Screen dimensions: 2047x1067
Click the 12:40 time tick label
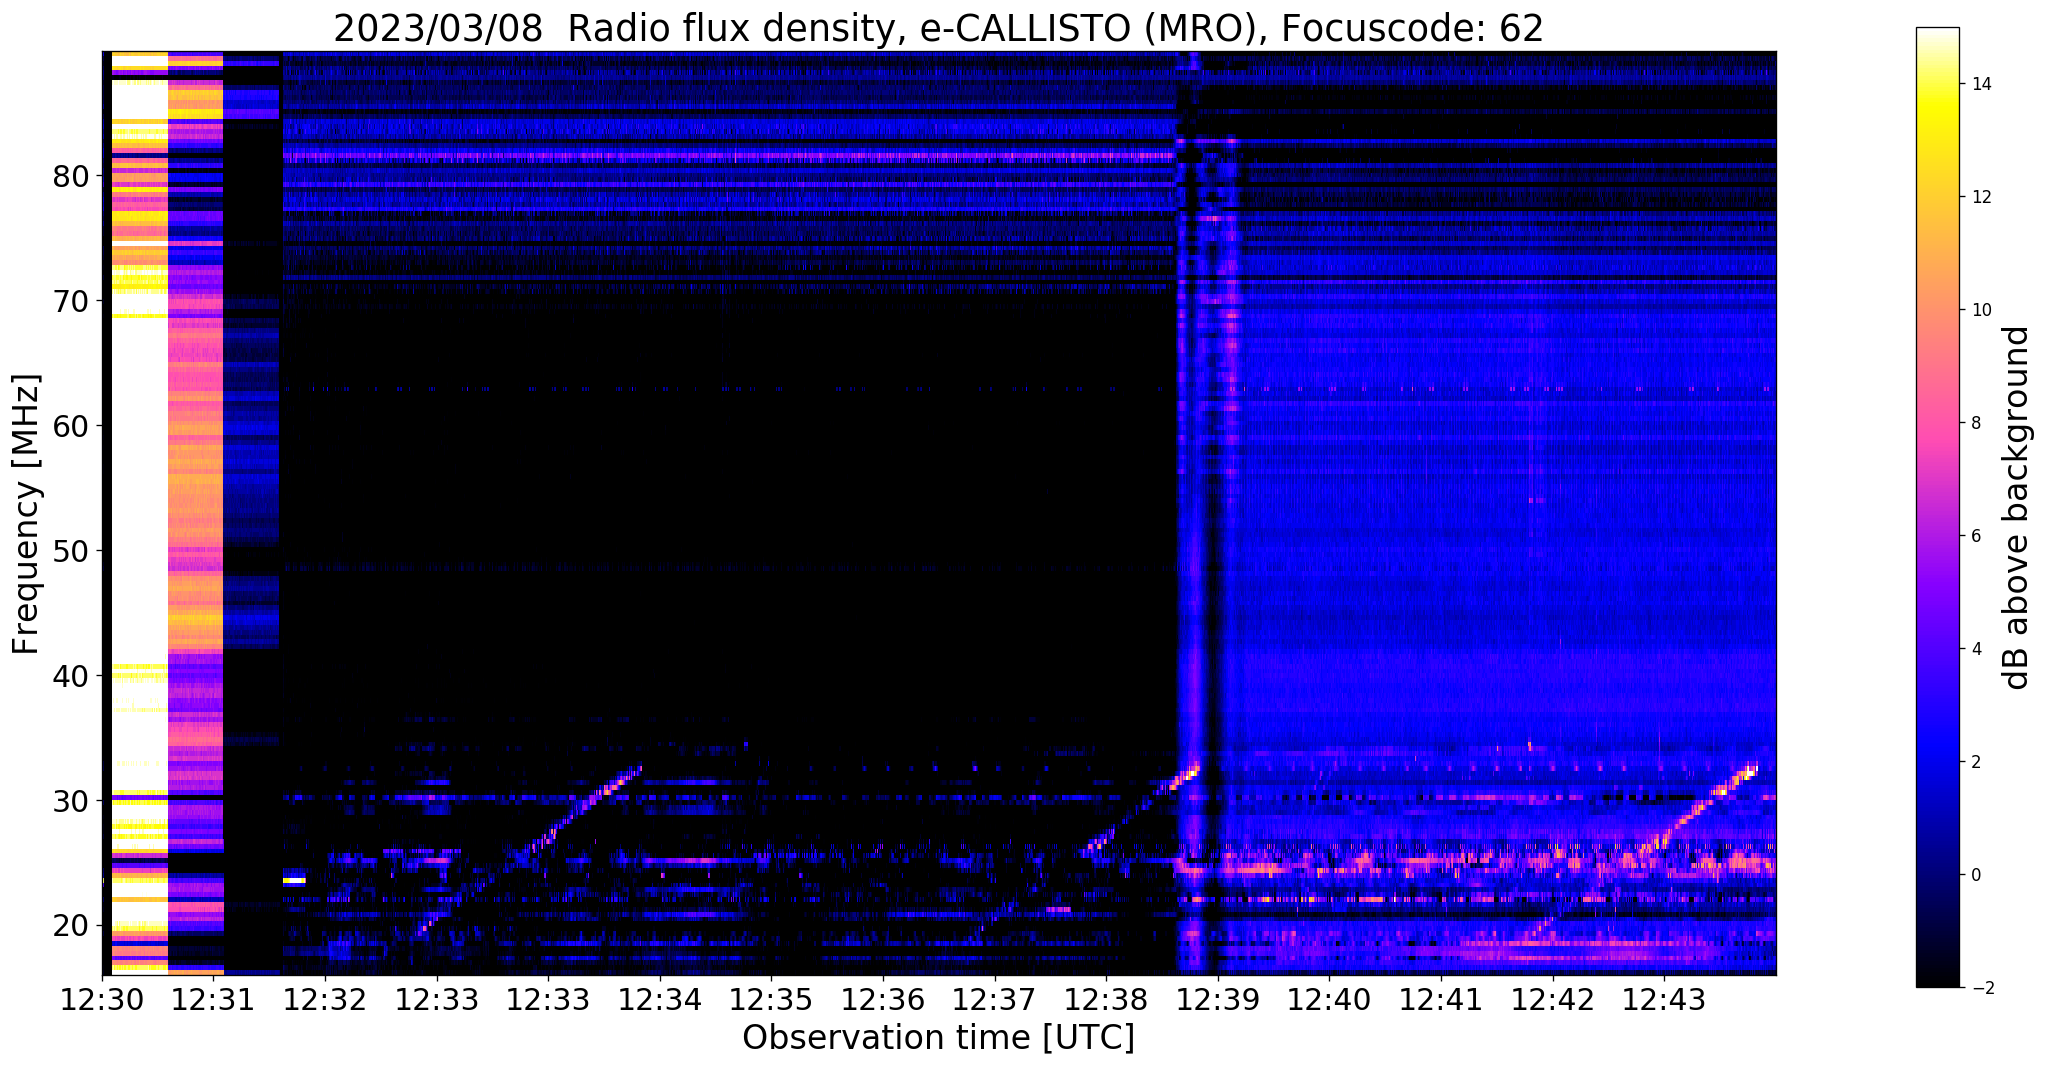[x=1329, y=999]
